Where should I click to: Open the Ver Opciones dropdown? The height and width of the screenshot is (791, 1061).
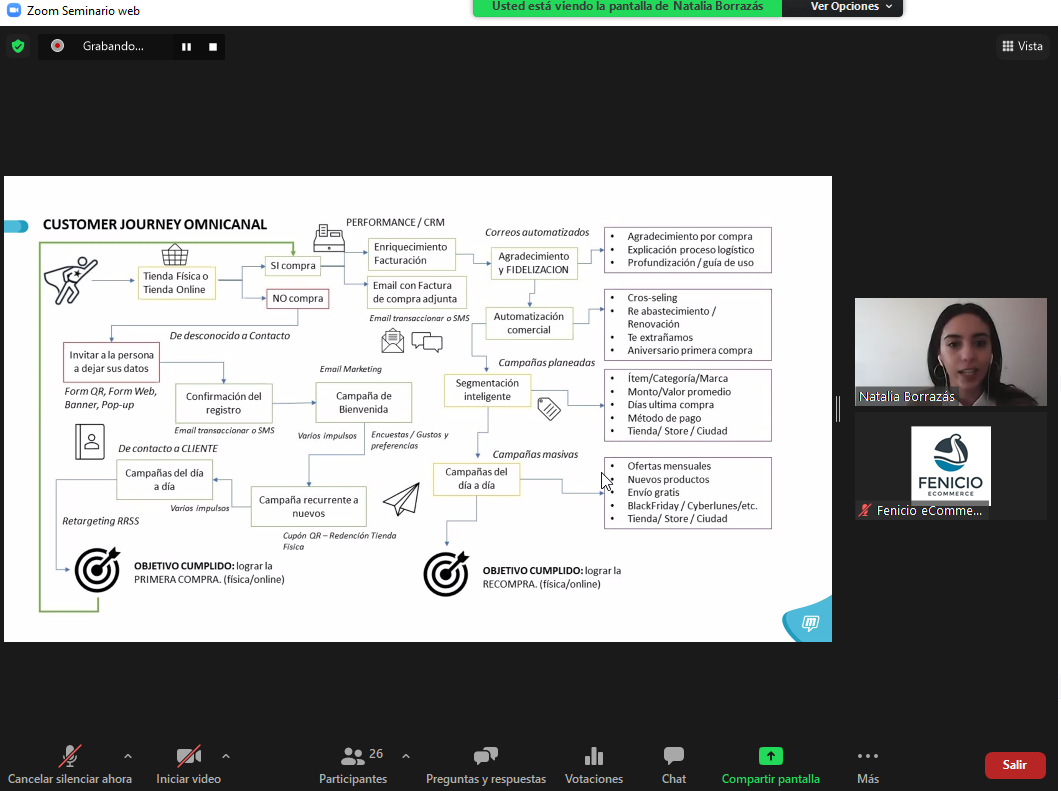click(851, 7)
